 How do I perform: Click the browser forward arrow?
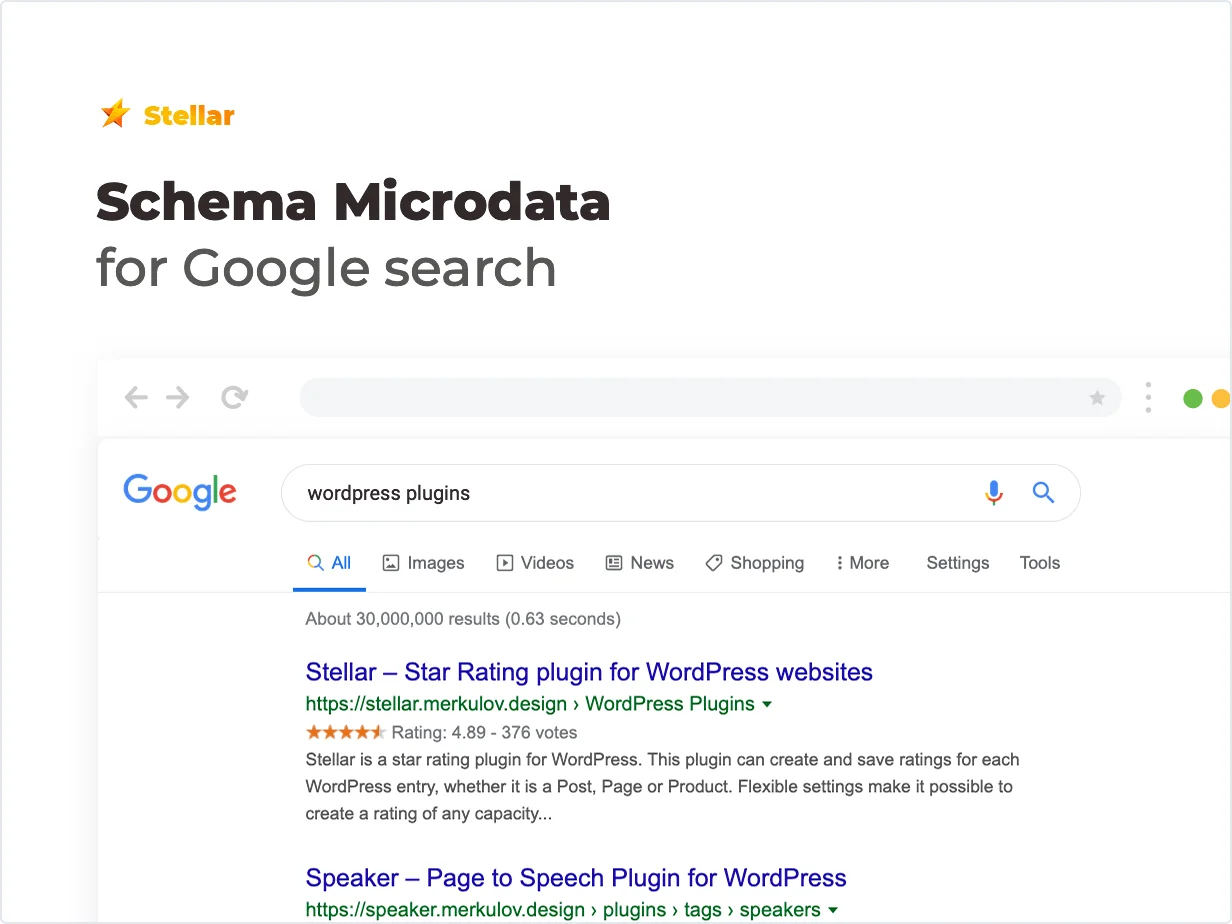(x=178, y=398)
